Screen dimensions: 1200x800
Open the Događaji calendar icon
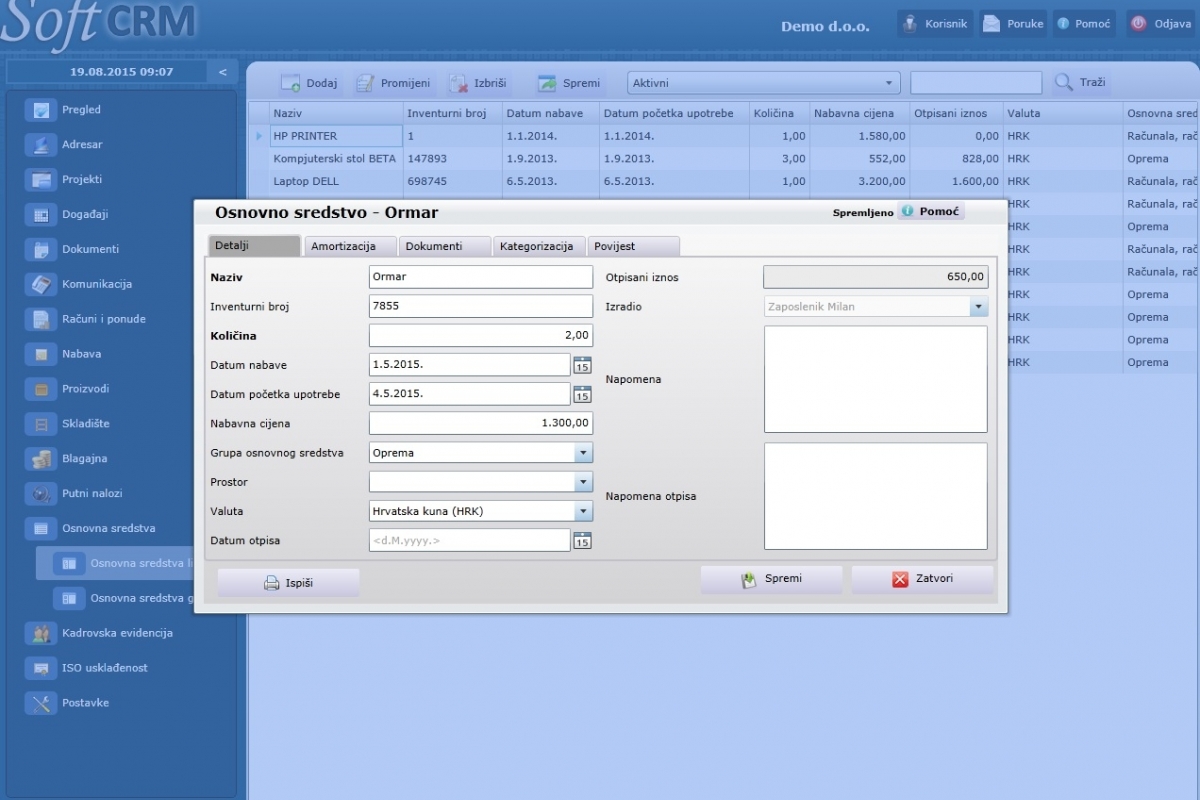(41, 215)
